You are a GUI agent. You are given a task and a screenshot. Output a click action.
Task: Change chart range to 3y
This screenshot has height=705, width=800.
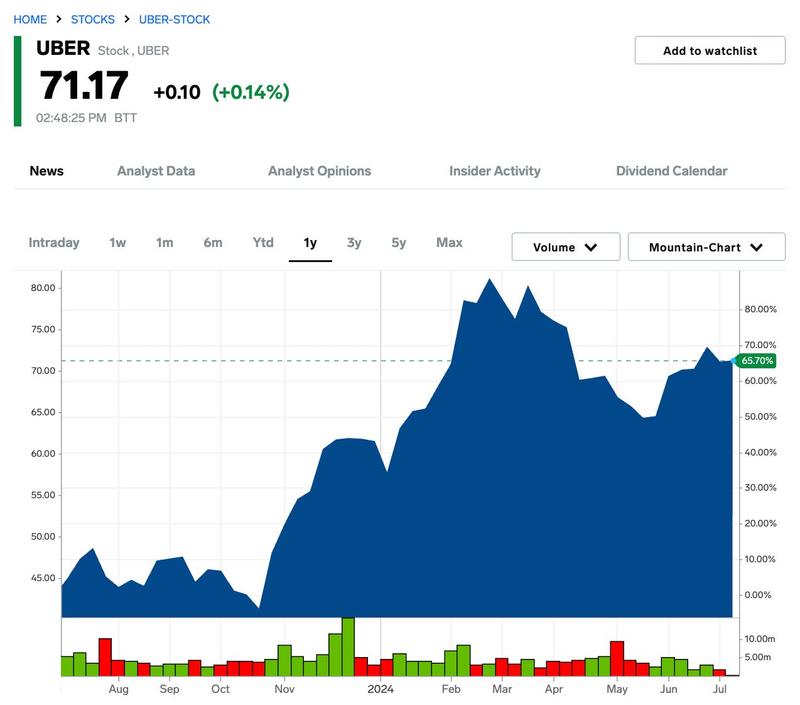[354, 243]
